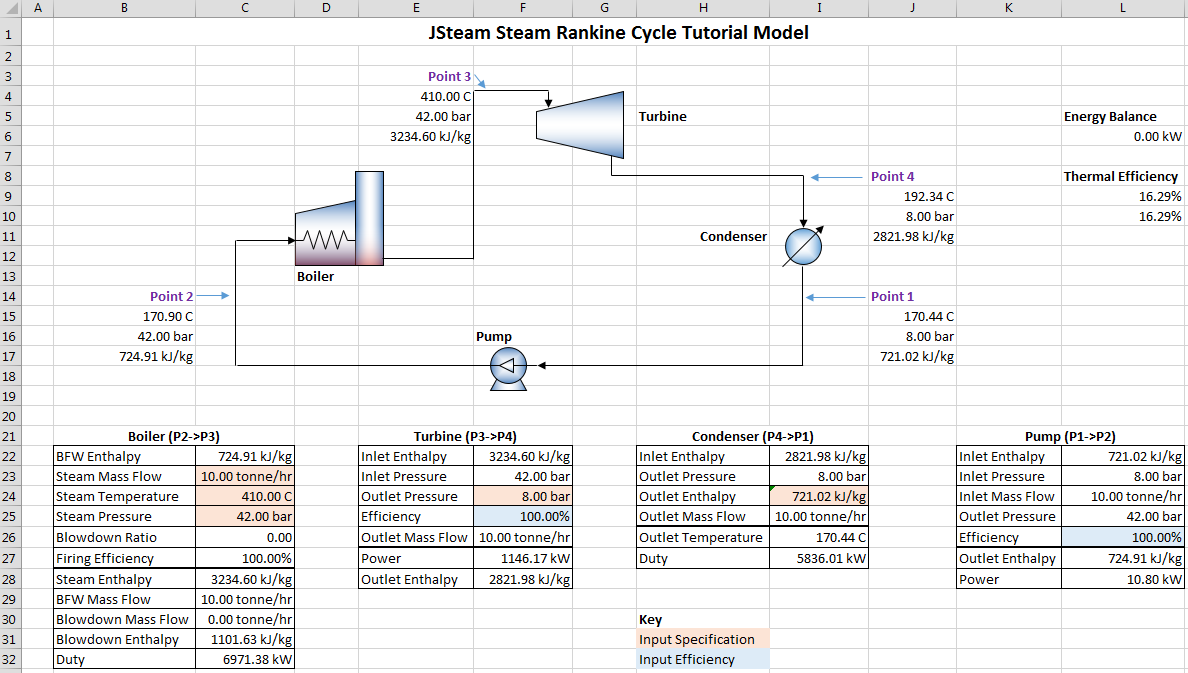Select Point 4 temperature 192.34 C

pyautogui.click(x=912, y=196)
